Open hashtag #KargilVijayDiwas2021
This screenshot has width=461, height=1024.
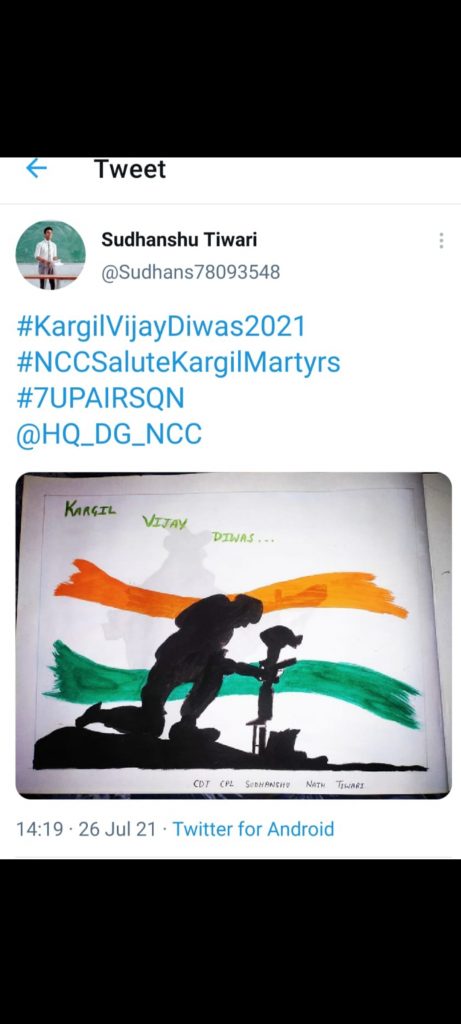click(x=161, y=327)
